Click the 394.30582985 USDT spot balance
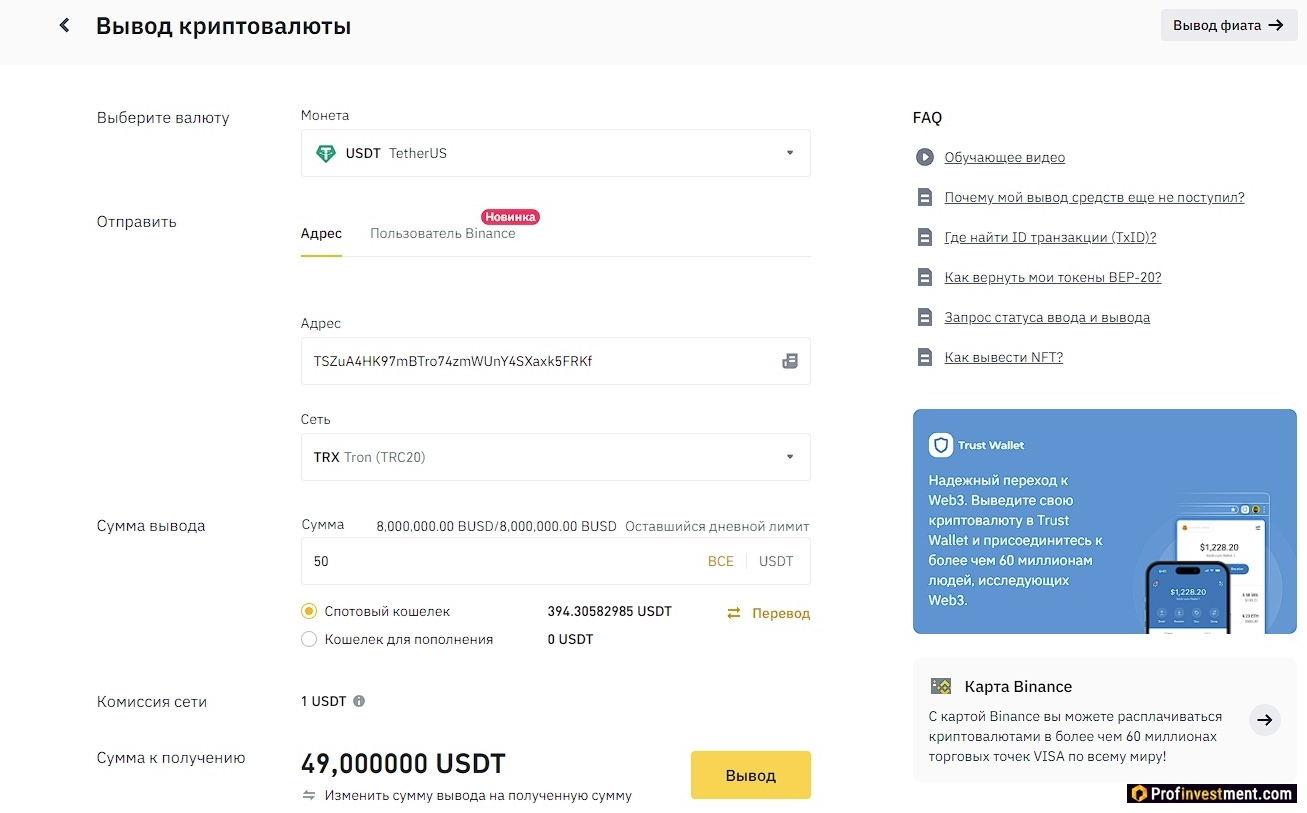This screenshot has width=1307, height=813. coord(610,611)
